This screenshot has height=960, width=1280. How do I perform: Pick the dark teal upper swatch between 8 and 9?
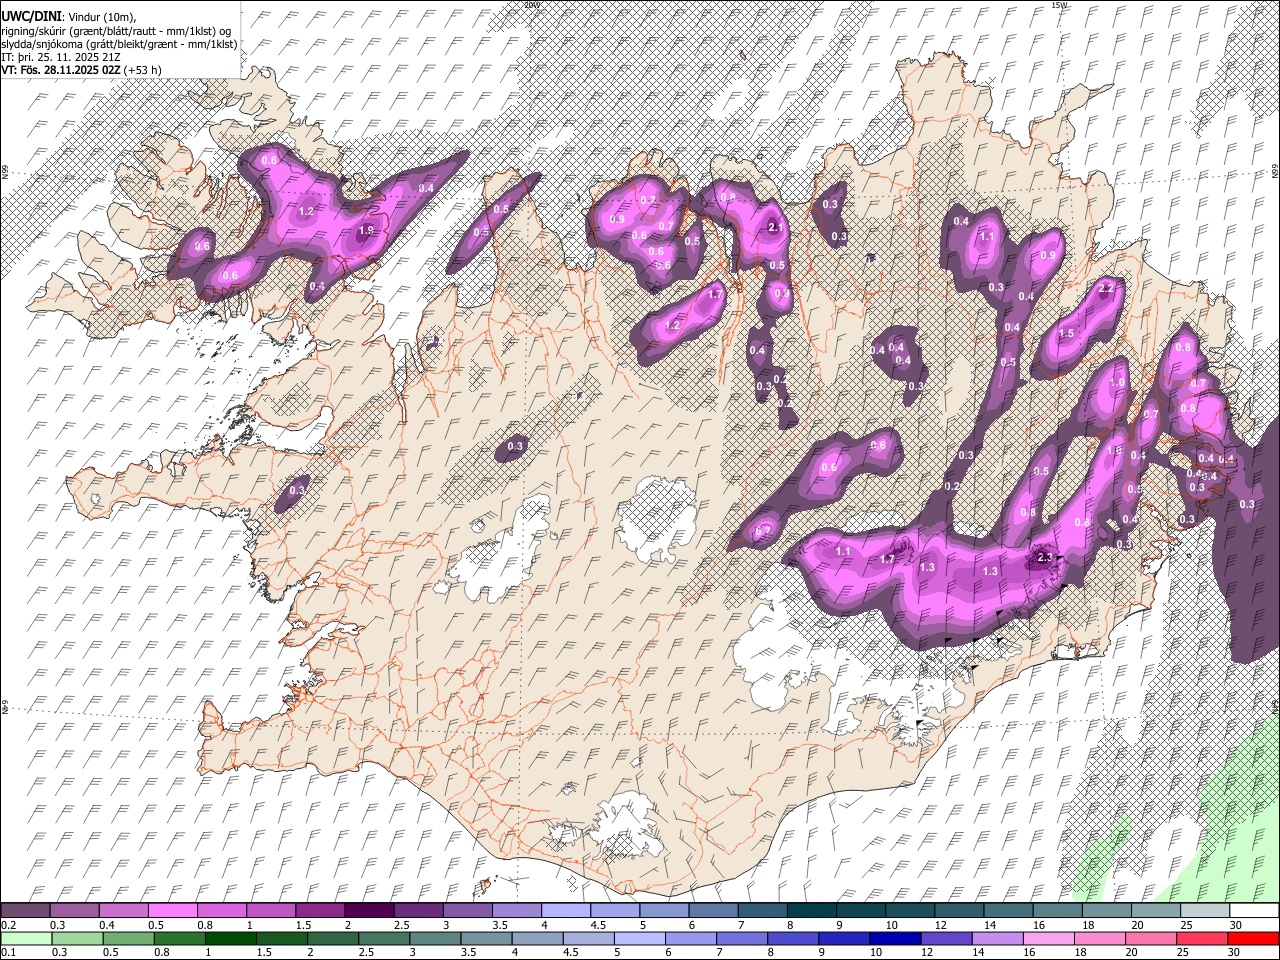click(x=812, y=910)
